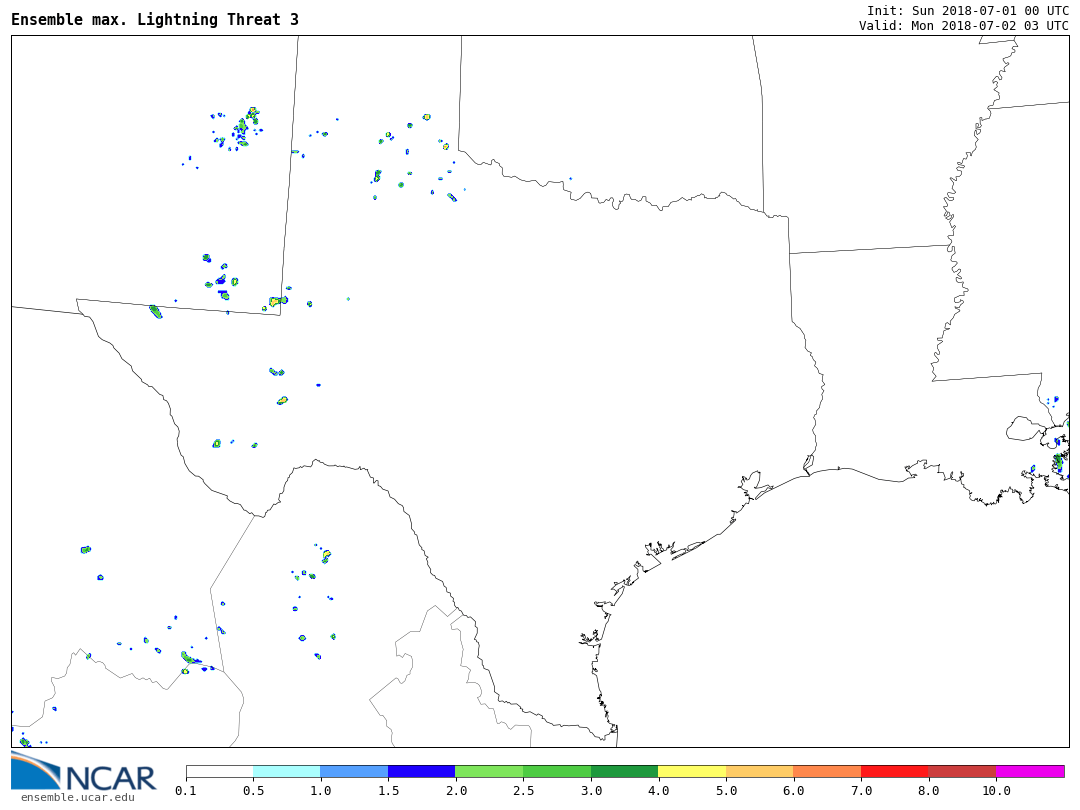
Task: Pick the light cyan 0.5–1.0 swatch
Action: [286, 772]
